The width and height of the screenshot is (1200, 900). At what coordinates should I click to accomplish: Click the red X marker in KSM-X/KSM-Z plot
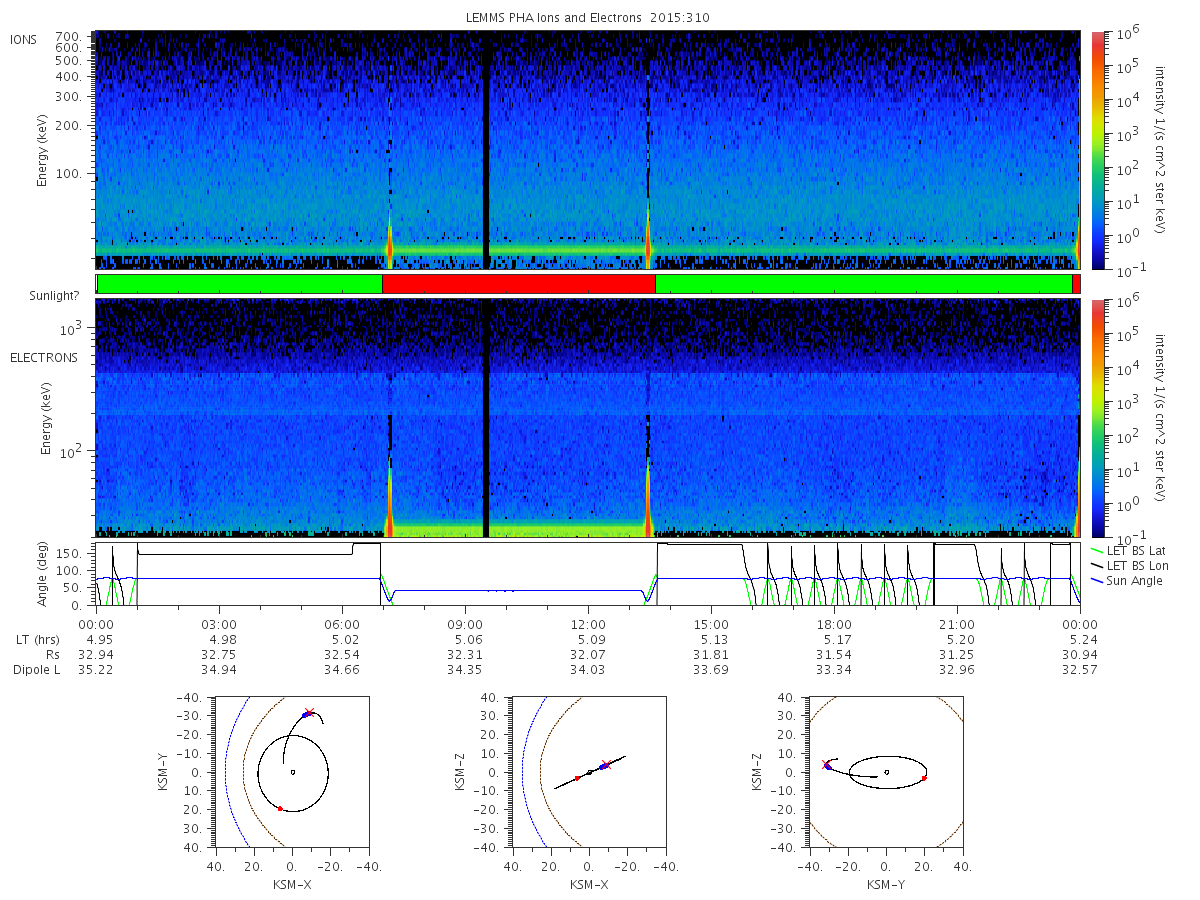605,765
